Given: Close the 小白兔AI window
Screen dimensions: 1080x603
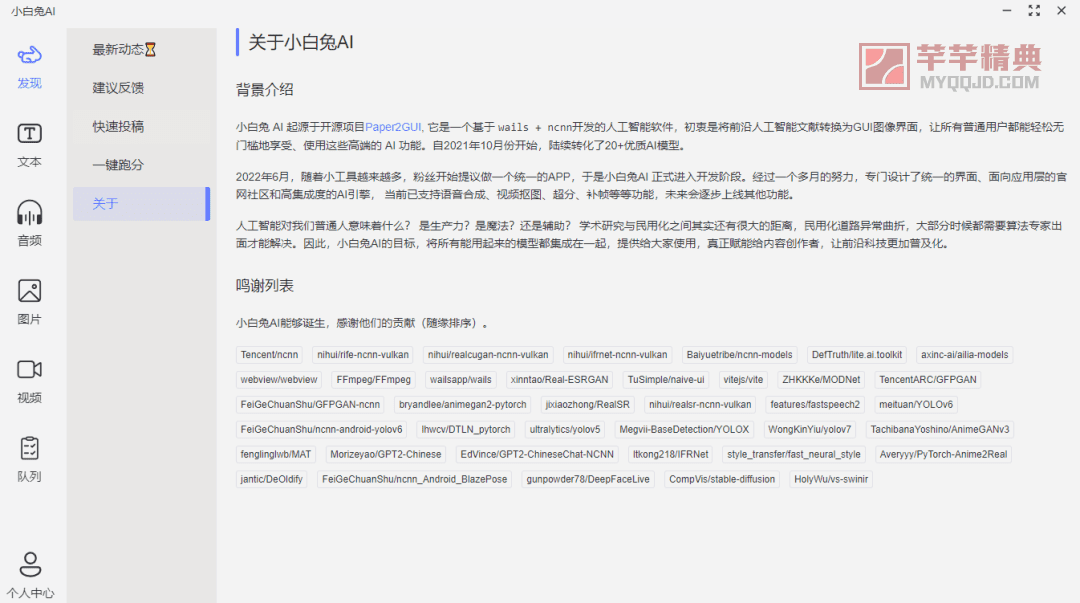Looking at the screenshot, I should (x=1061, y=10).
